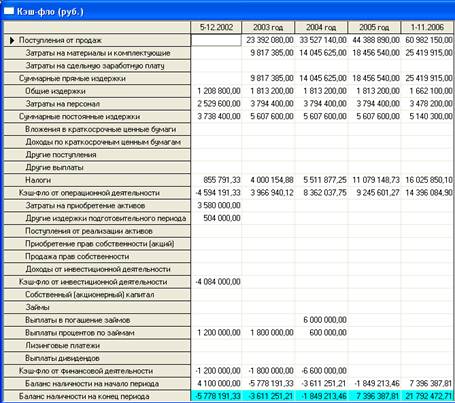Click the Выплаты процентов по займам row header
455x403 pixels.
point(97,333)
